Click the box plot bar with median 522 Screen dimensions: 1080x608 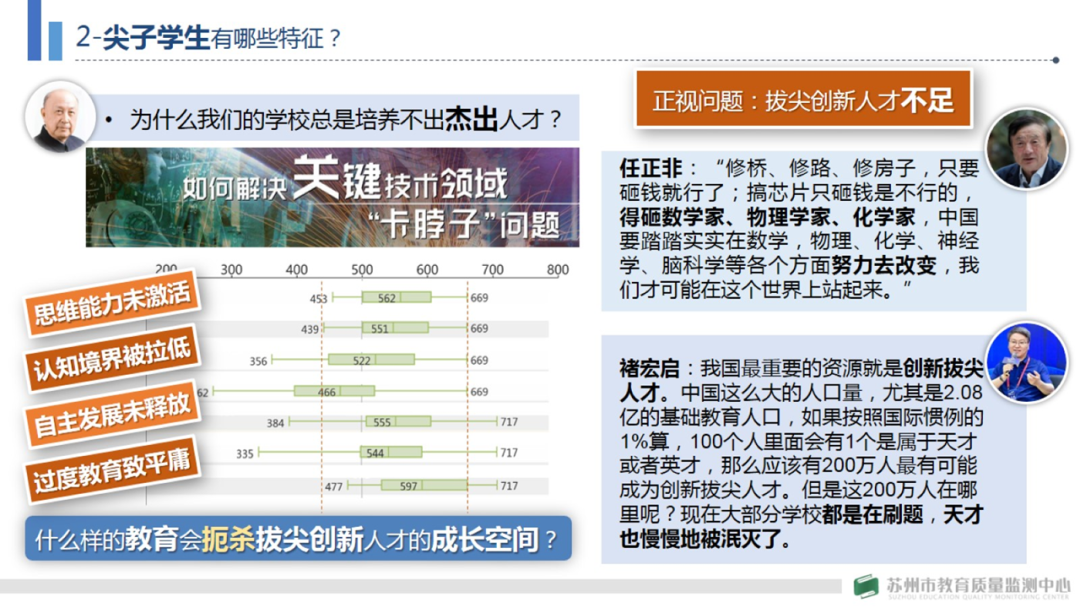pos(371,359)
